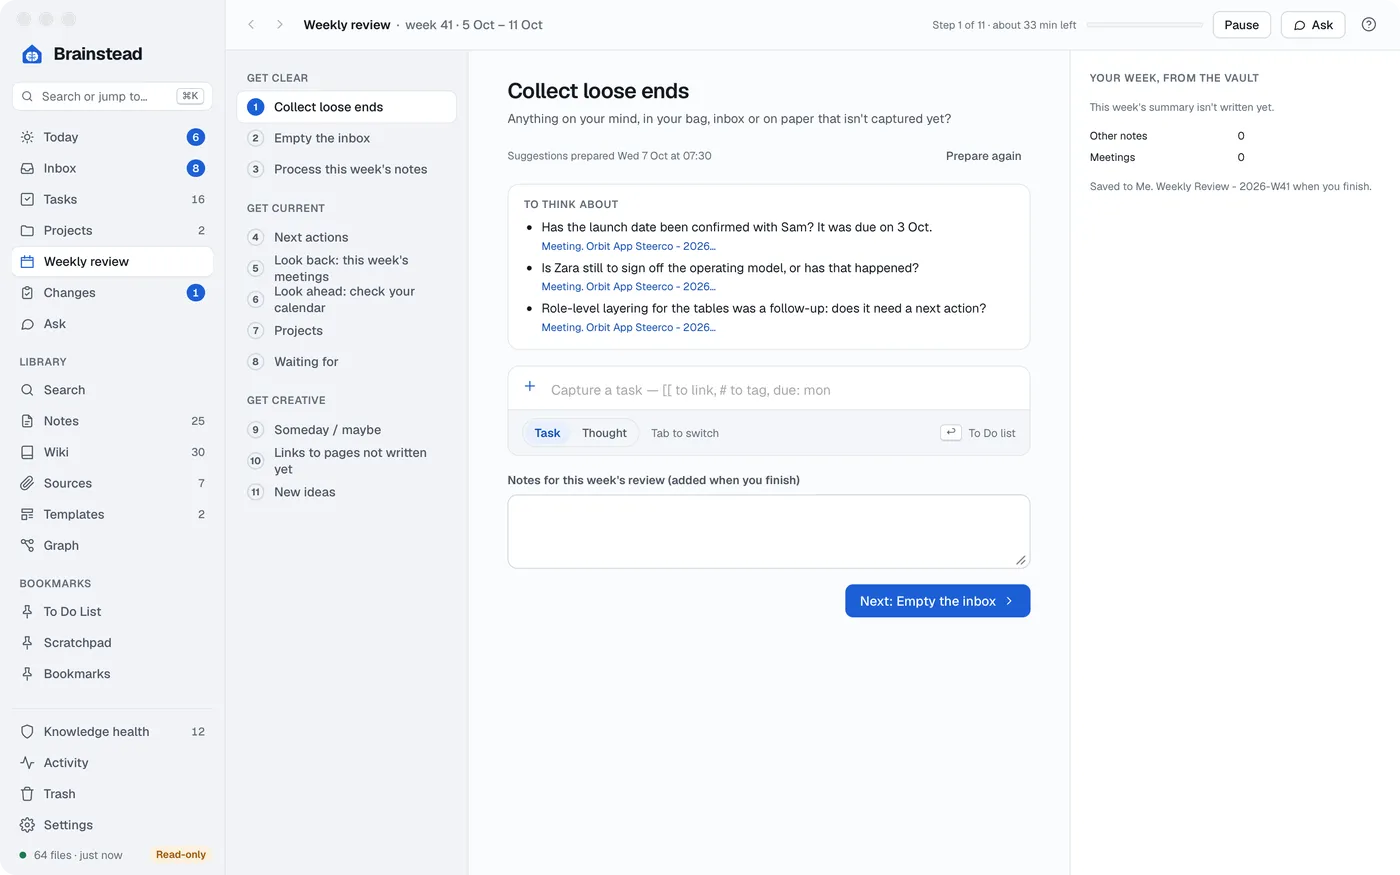Screen dimensions: 1400x875
Task: Switch capture mode to Thought
Action: point(604,433)
